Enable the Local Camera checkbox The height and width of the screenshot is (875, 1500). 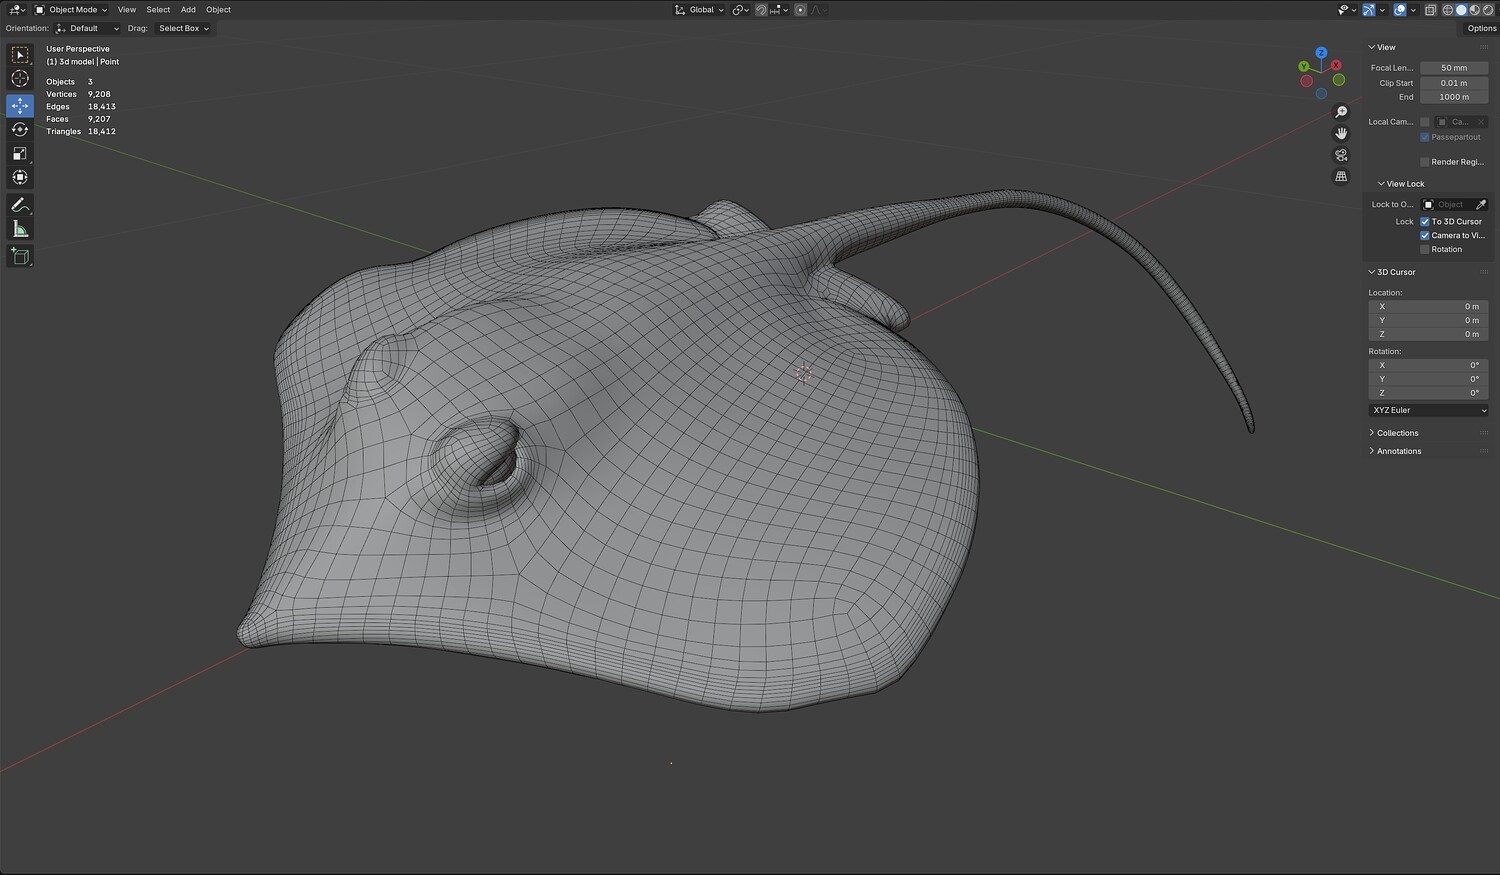point(1425,122)
